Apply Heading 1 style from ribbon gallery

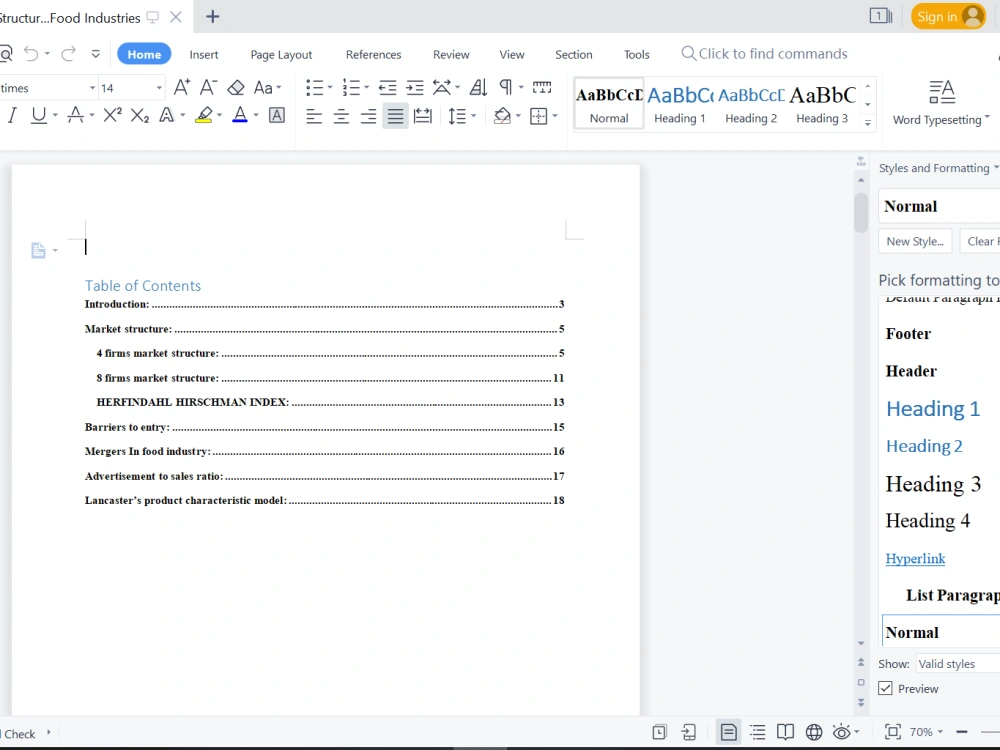[x=680, y=105]
